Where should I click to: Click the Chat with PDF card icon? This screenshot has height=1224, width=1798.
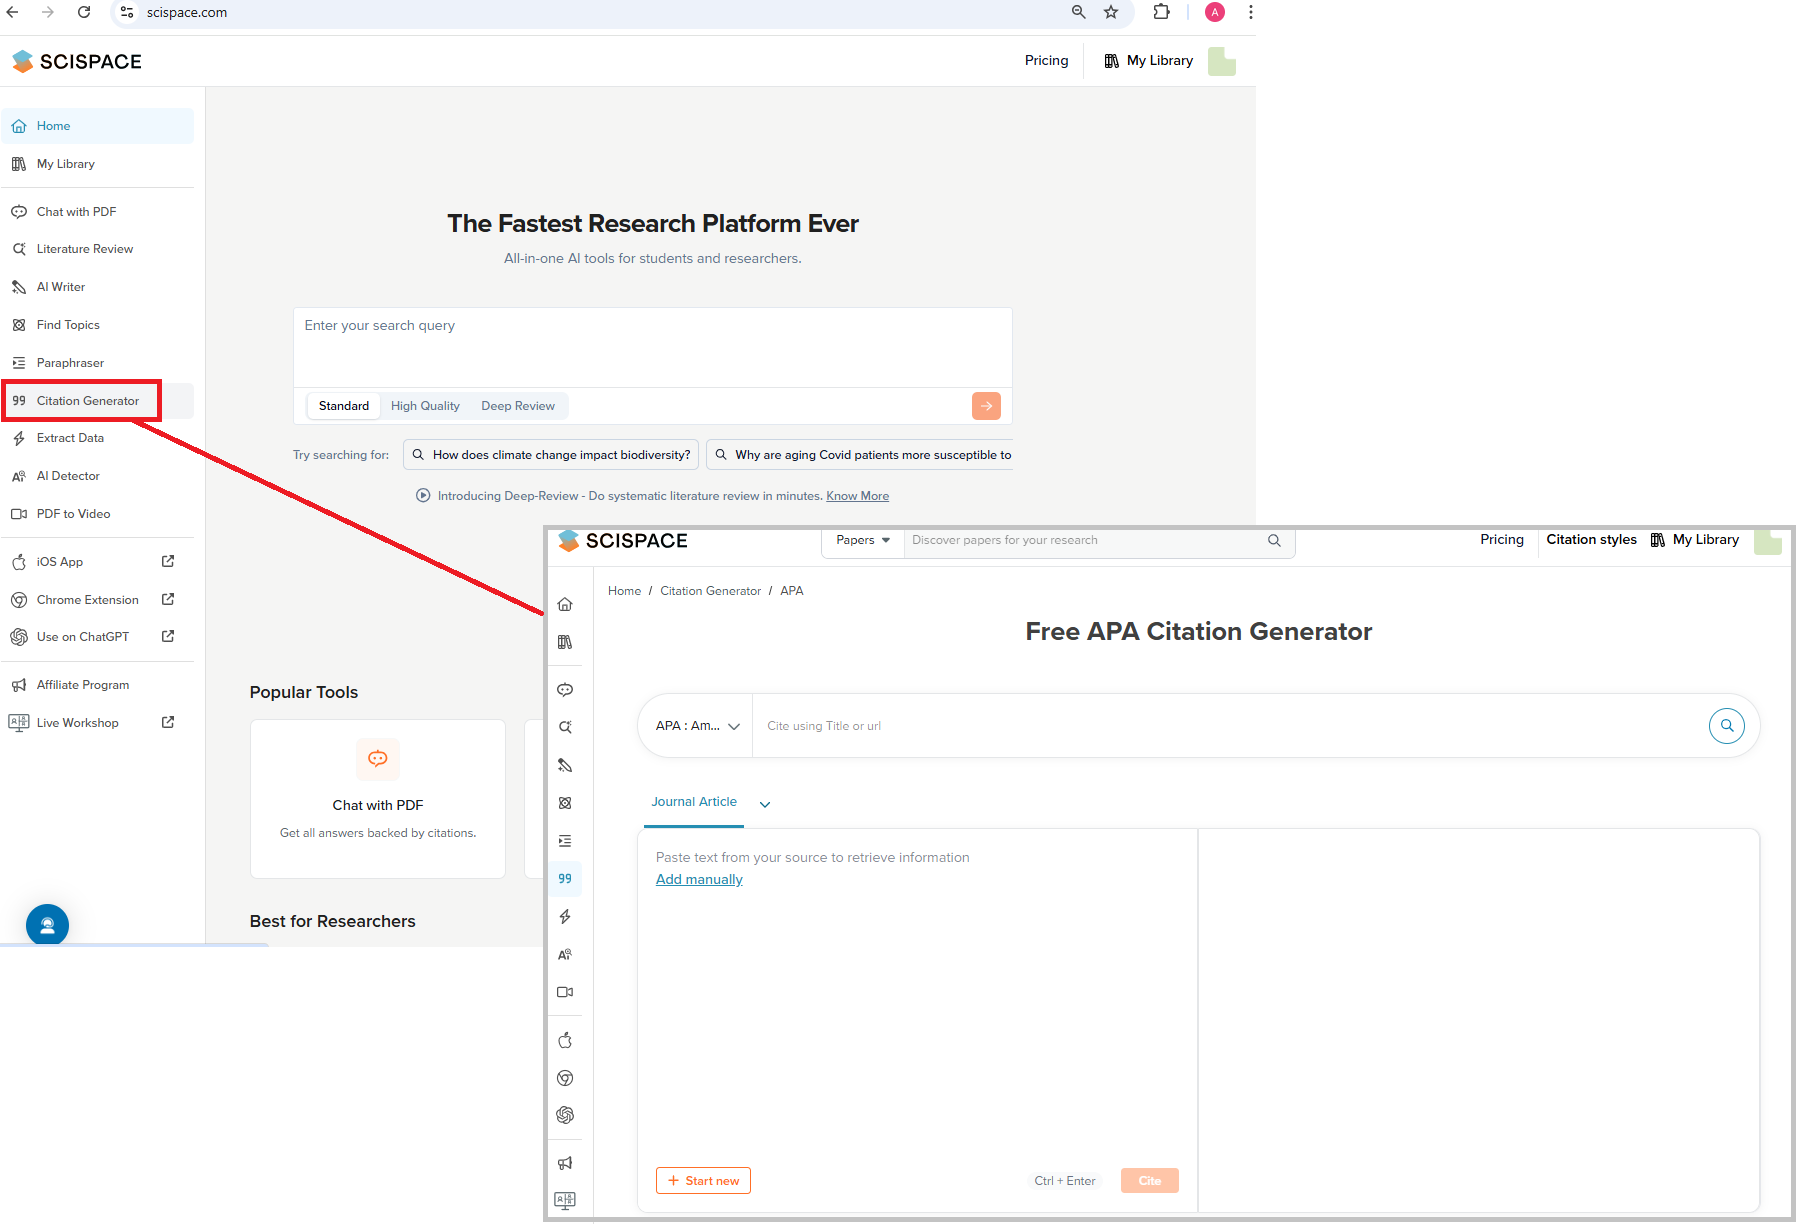378,759
